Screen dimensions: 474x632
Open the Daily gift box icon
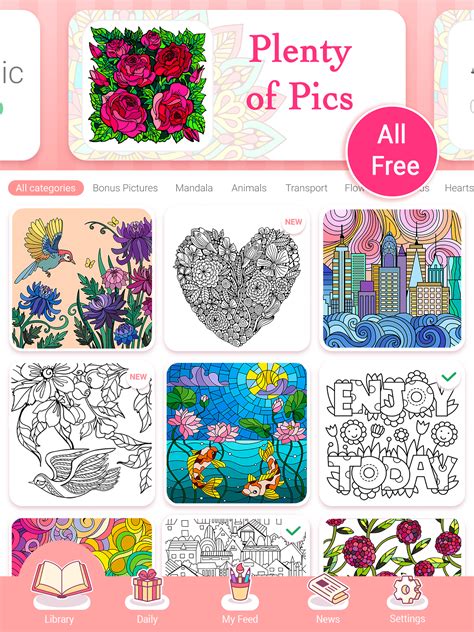[147, 586]
